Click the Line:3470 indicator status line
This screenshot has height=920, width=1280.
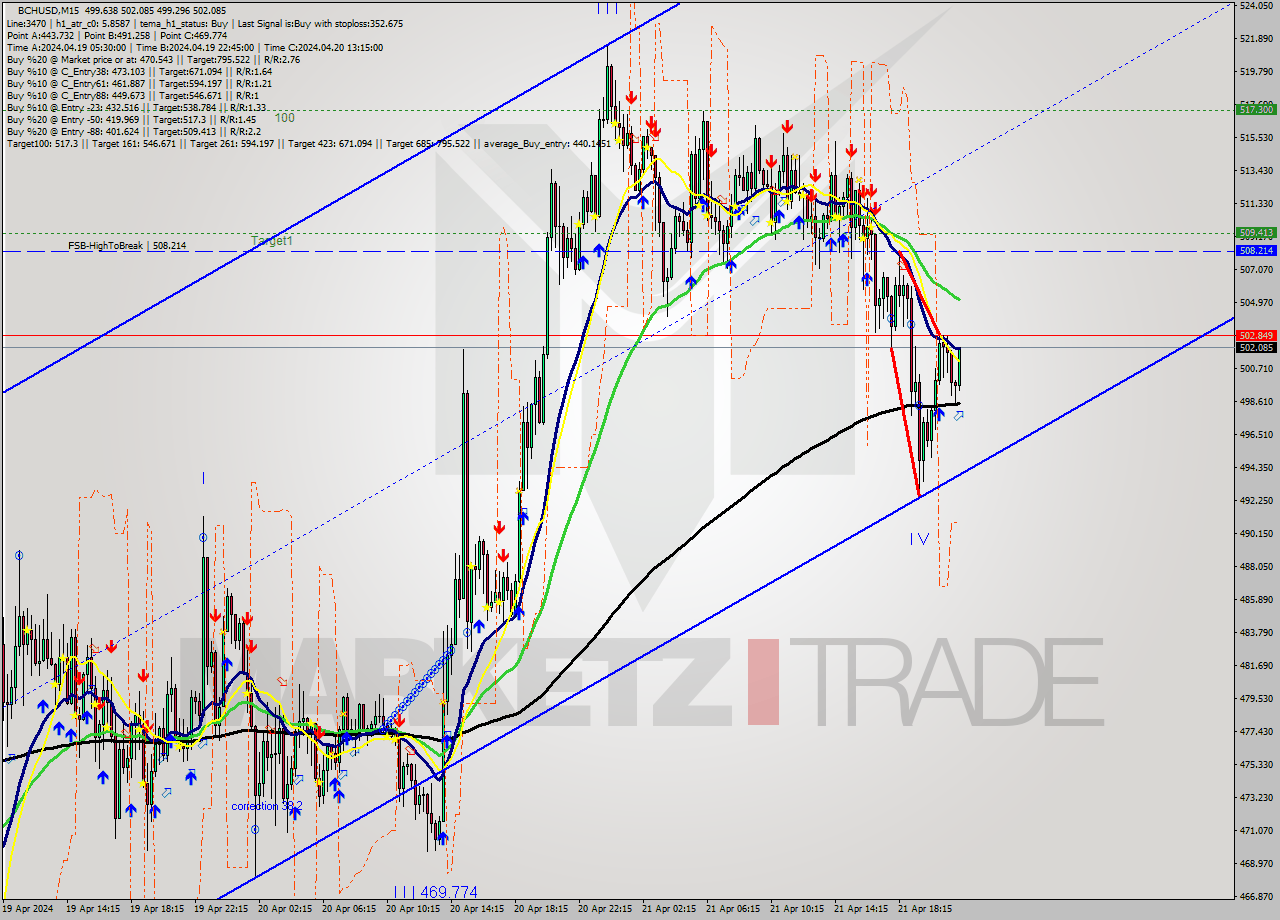click(205, 23)
